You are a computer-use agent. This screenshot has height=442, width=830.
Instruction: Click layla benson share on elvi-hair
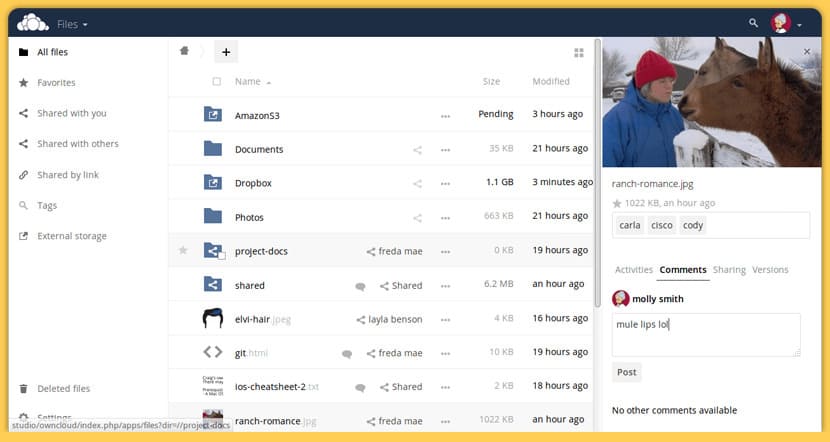[389, 319]
